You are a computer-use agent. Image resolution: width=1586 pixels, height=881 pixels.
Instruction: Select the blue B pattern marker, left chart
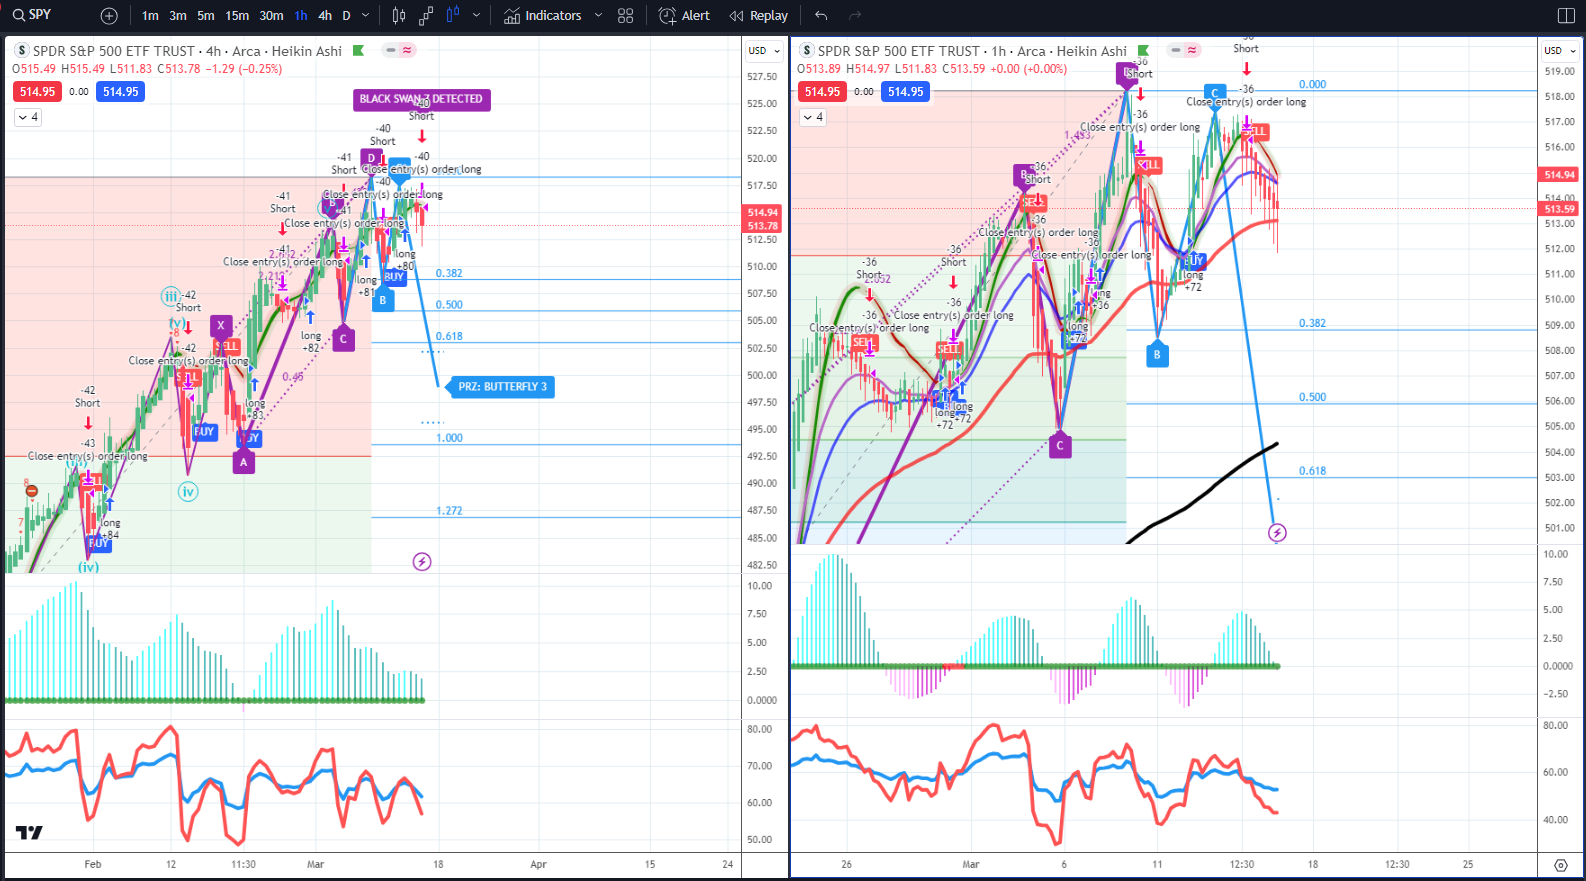click(383, 299)
